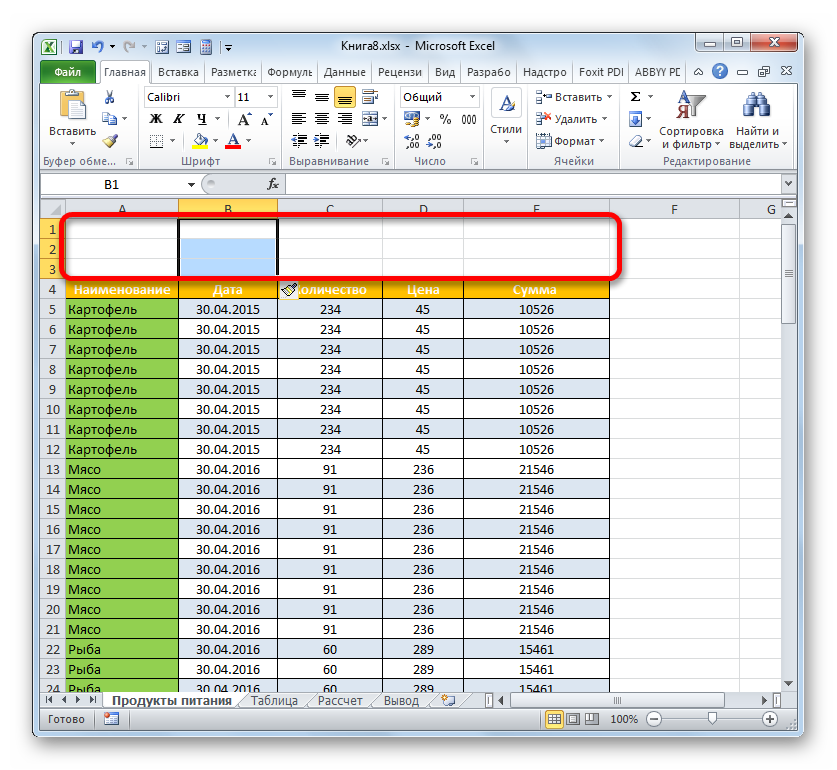This screenshot has height=770, width=837.
Task: Click the zoom slider handle
Action: (712, 719)
